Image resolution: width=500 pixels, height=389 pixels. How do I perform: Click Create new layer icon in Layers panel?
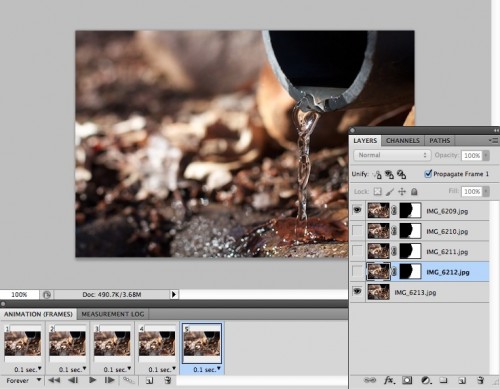click(462, 380)
